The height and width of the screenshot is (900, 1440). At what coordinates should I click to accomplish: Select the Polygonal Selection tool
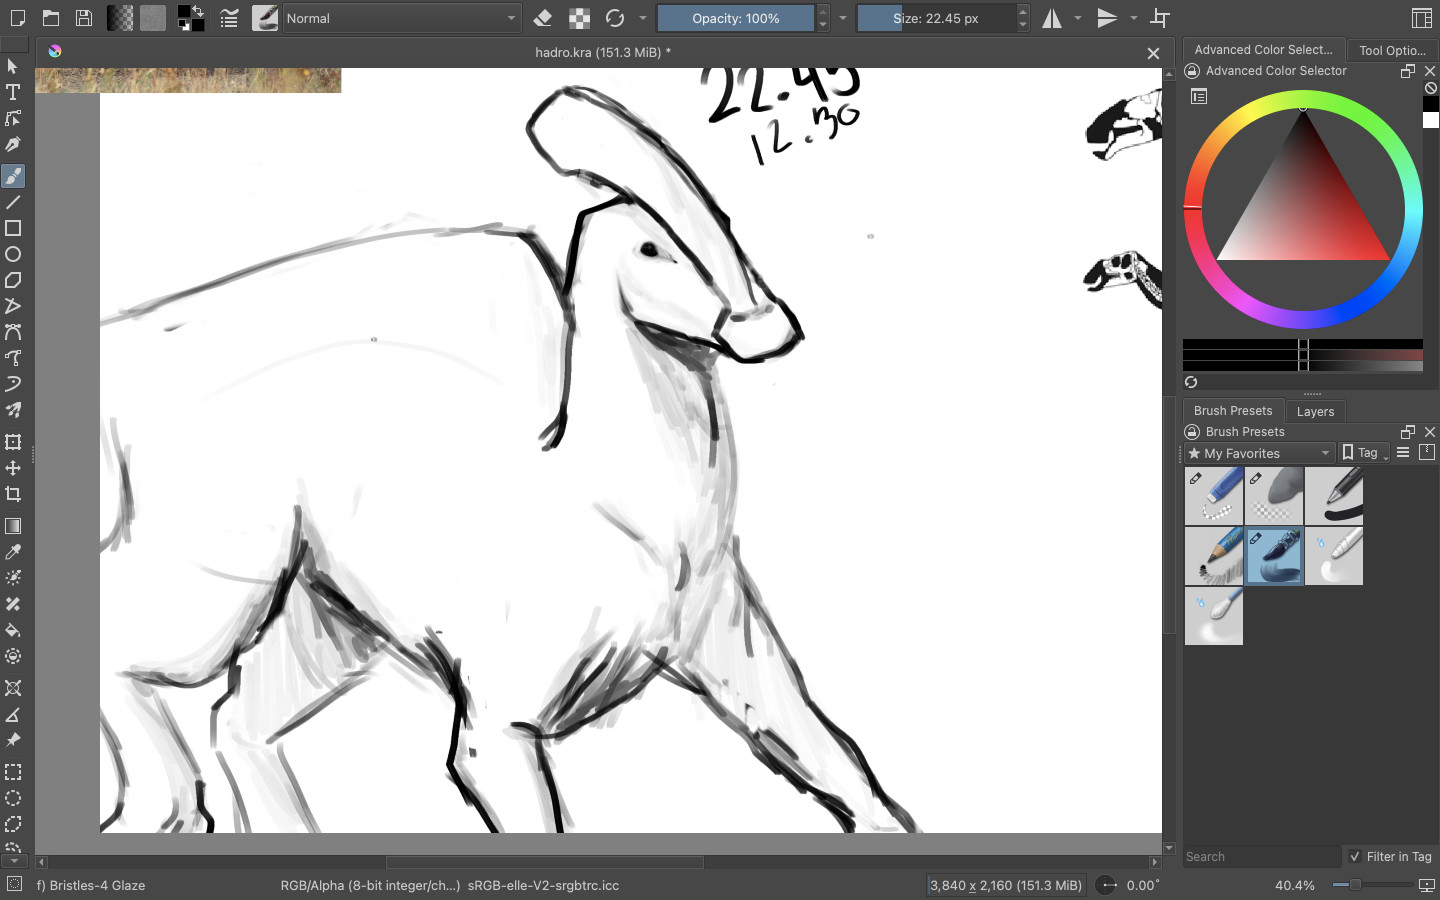coord(13,824)
